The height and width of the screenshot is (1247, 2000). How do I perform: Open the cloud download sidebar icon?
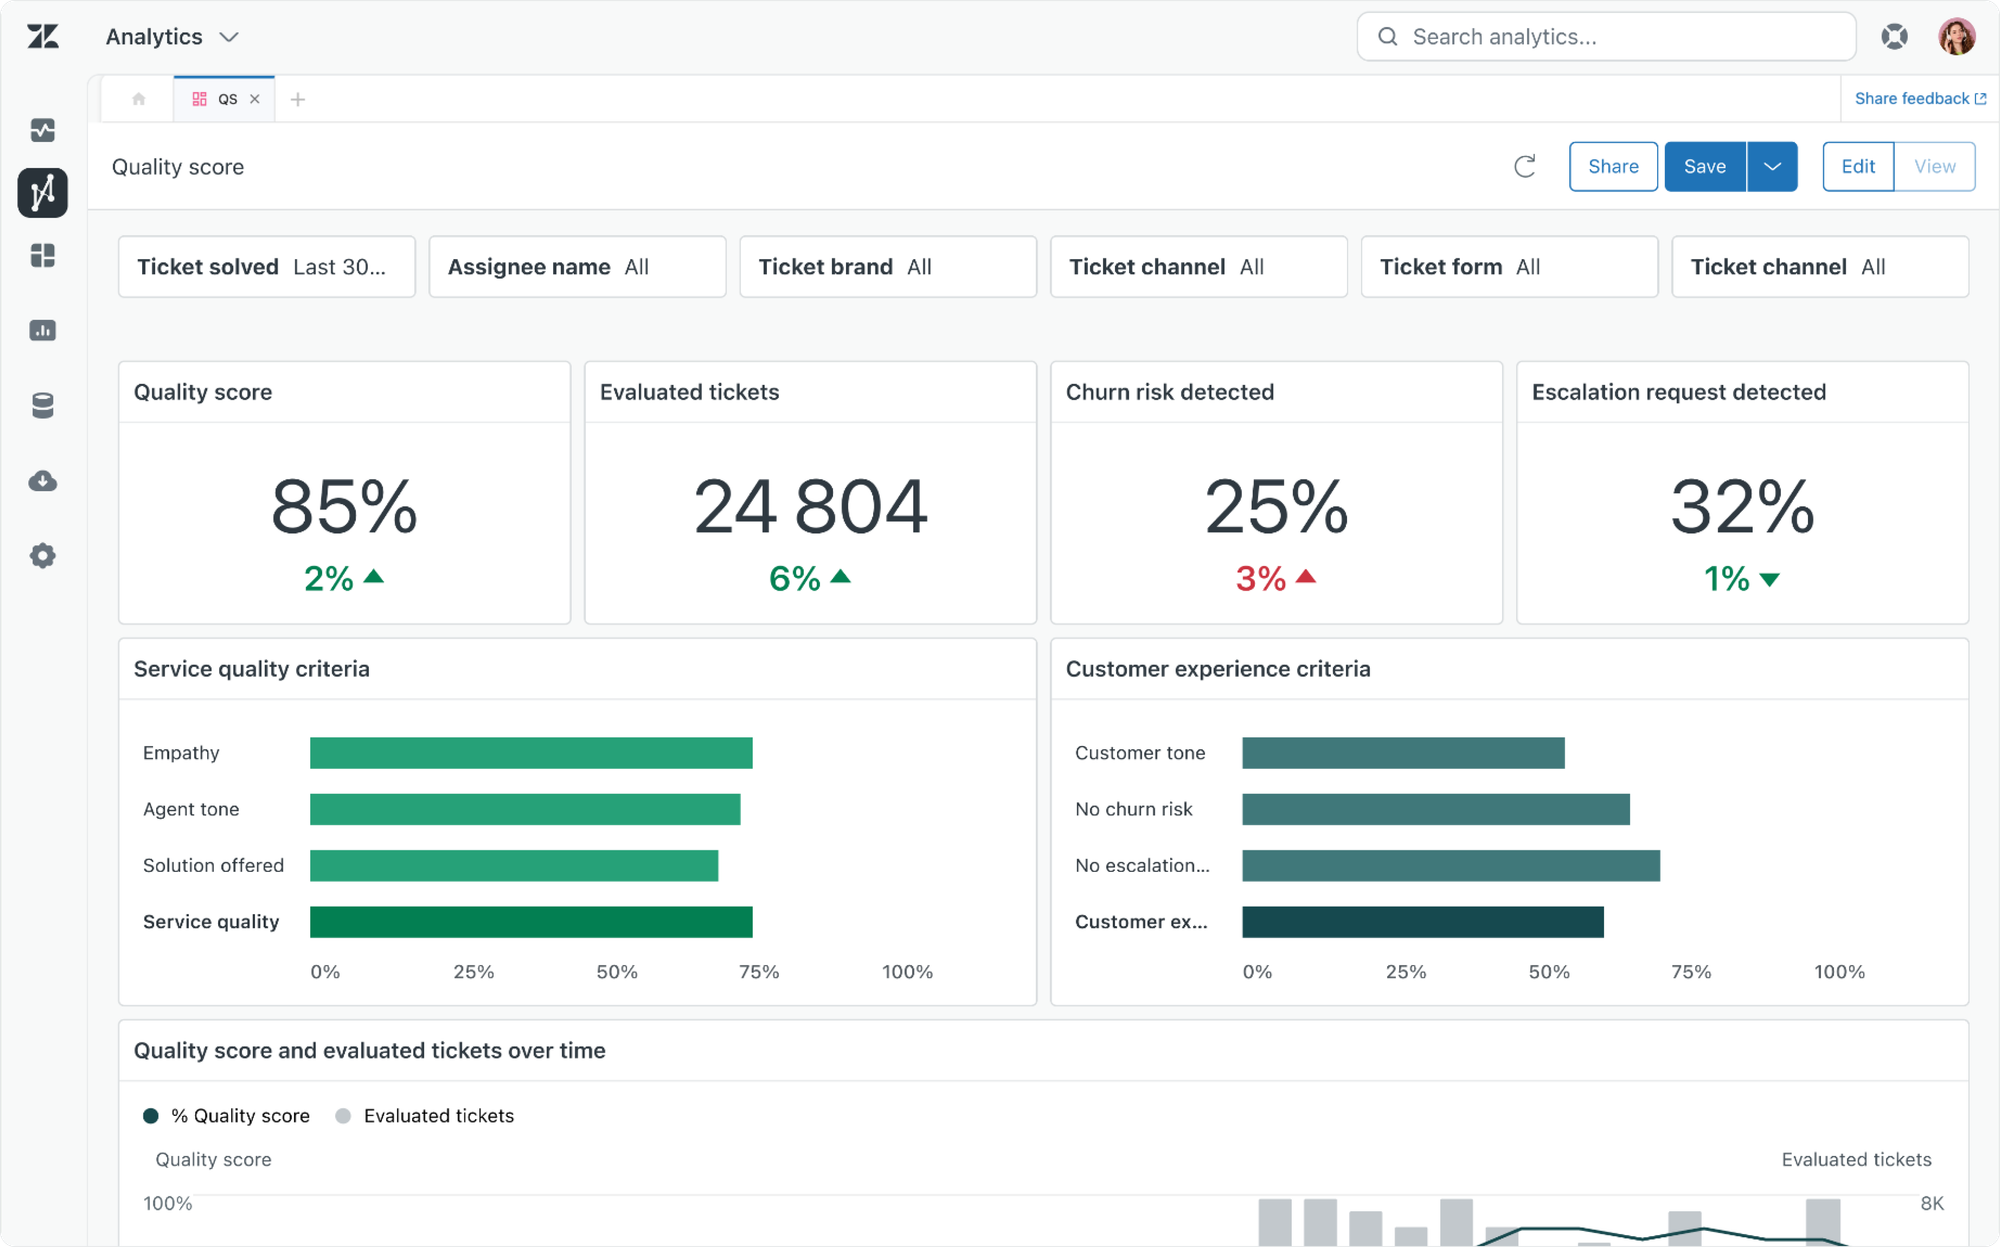tap(43, 481)
